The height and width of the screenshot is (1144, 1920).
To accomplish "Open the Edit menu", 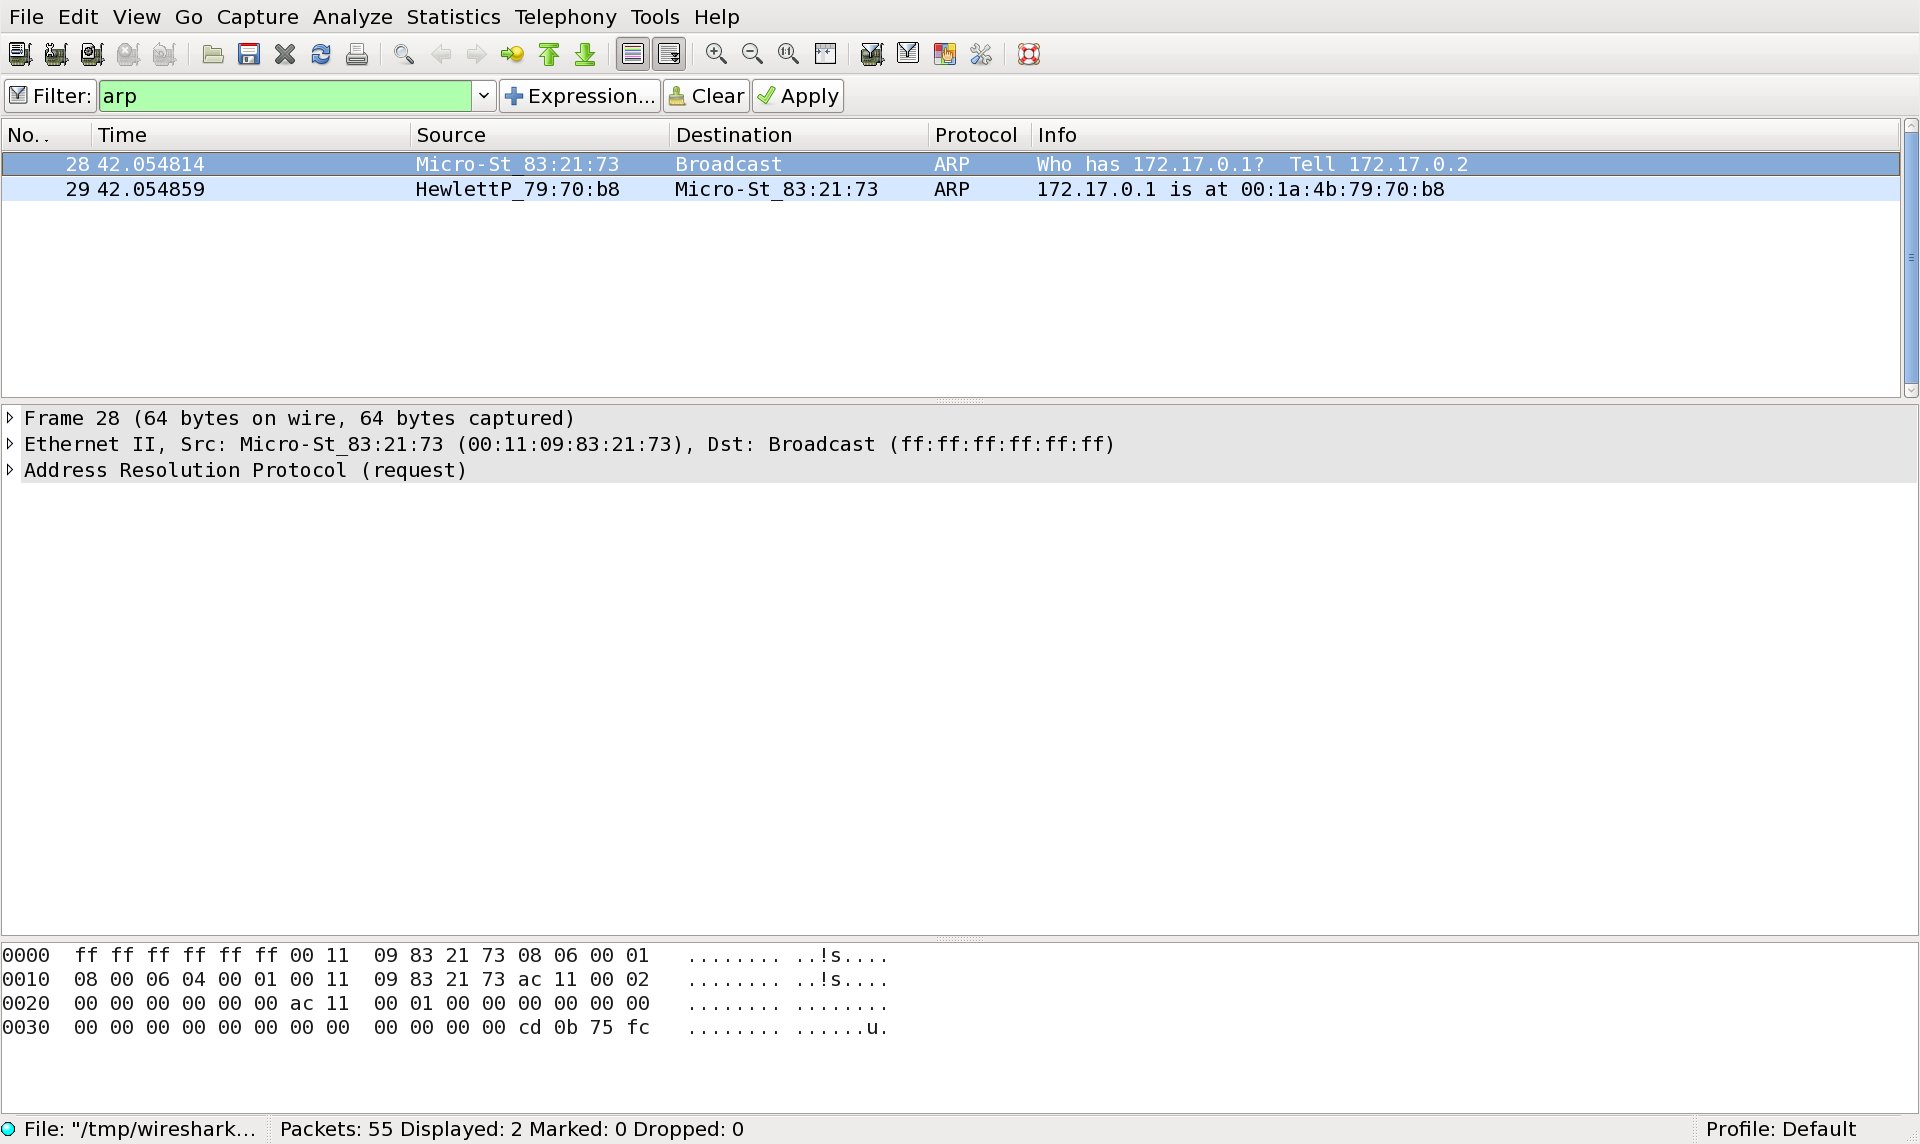I will (x=78, y=17).
